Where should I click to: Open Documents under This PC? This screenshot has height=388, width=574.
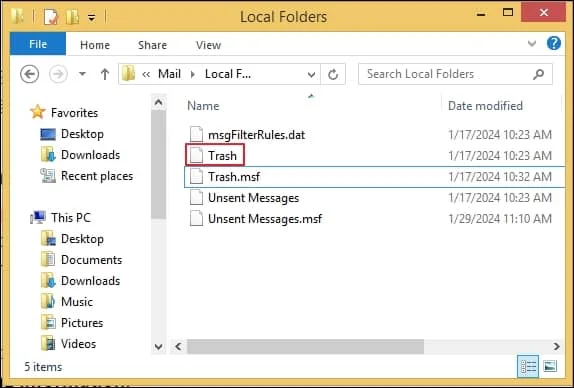point(92,260)
